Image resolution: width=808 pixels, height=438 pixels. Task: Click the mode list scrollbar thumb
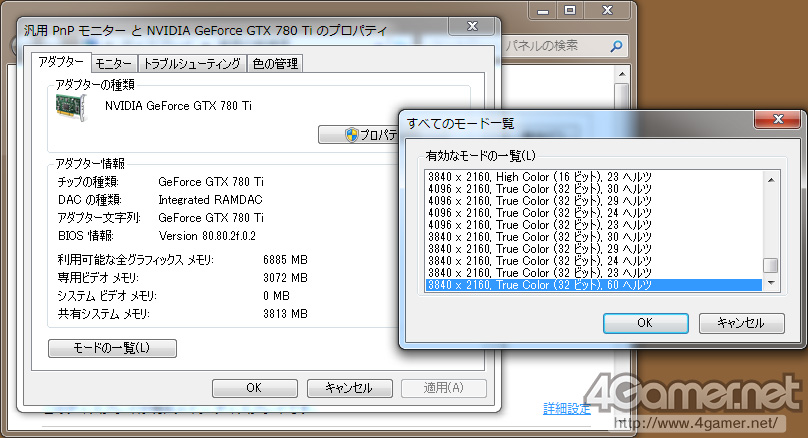(771, 265)
